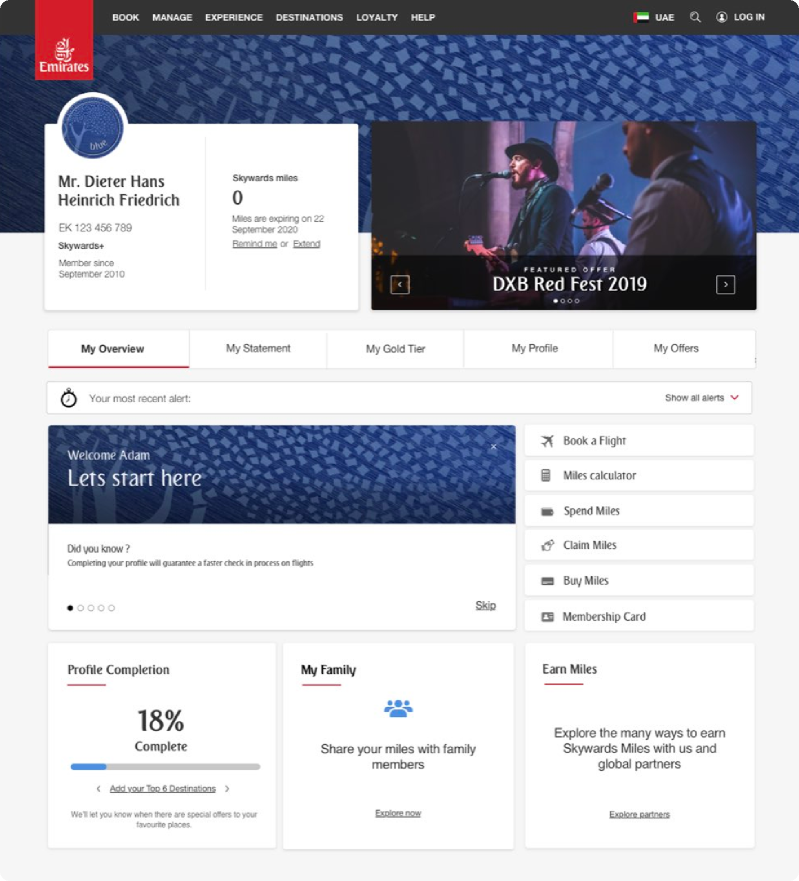Open the Help menu
This screenshot has width=799, height=881.
pos(423,17)
